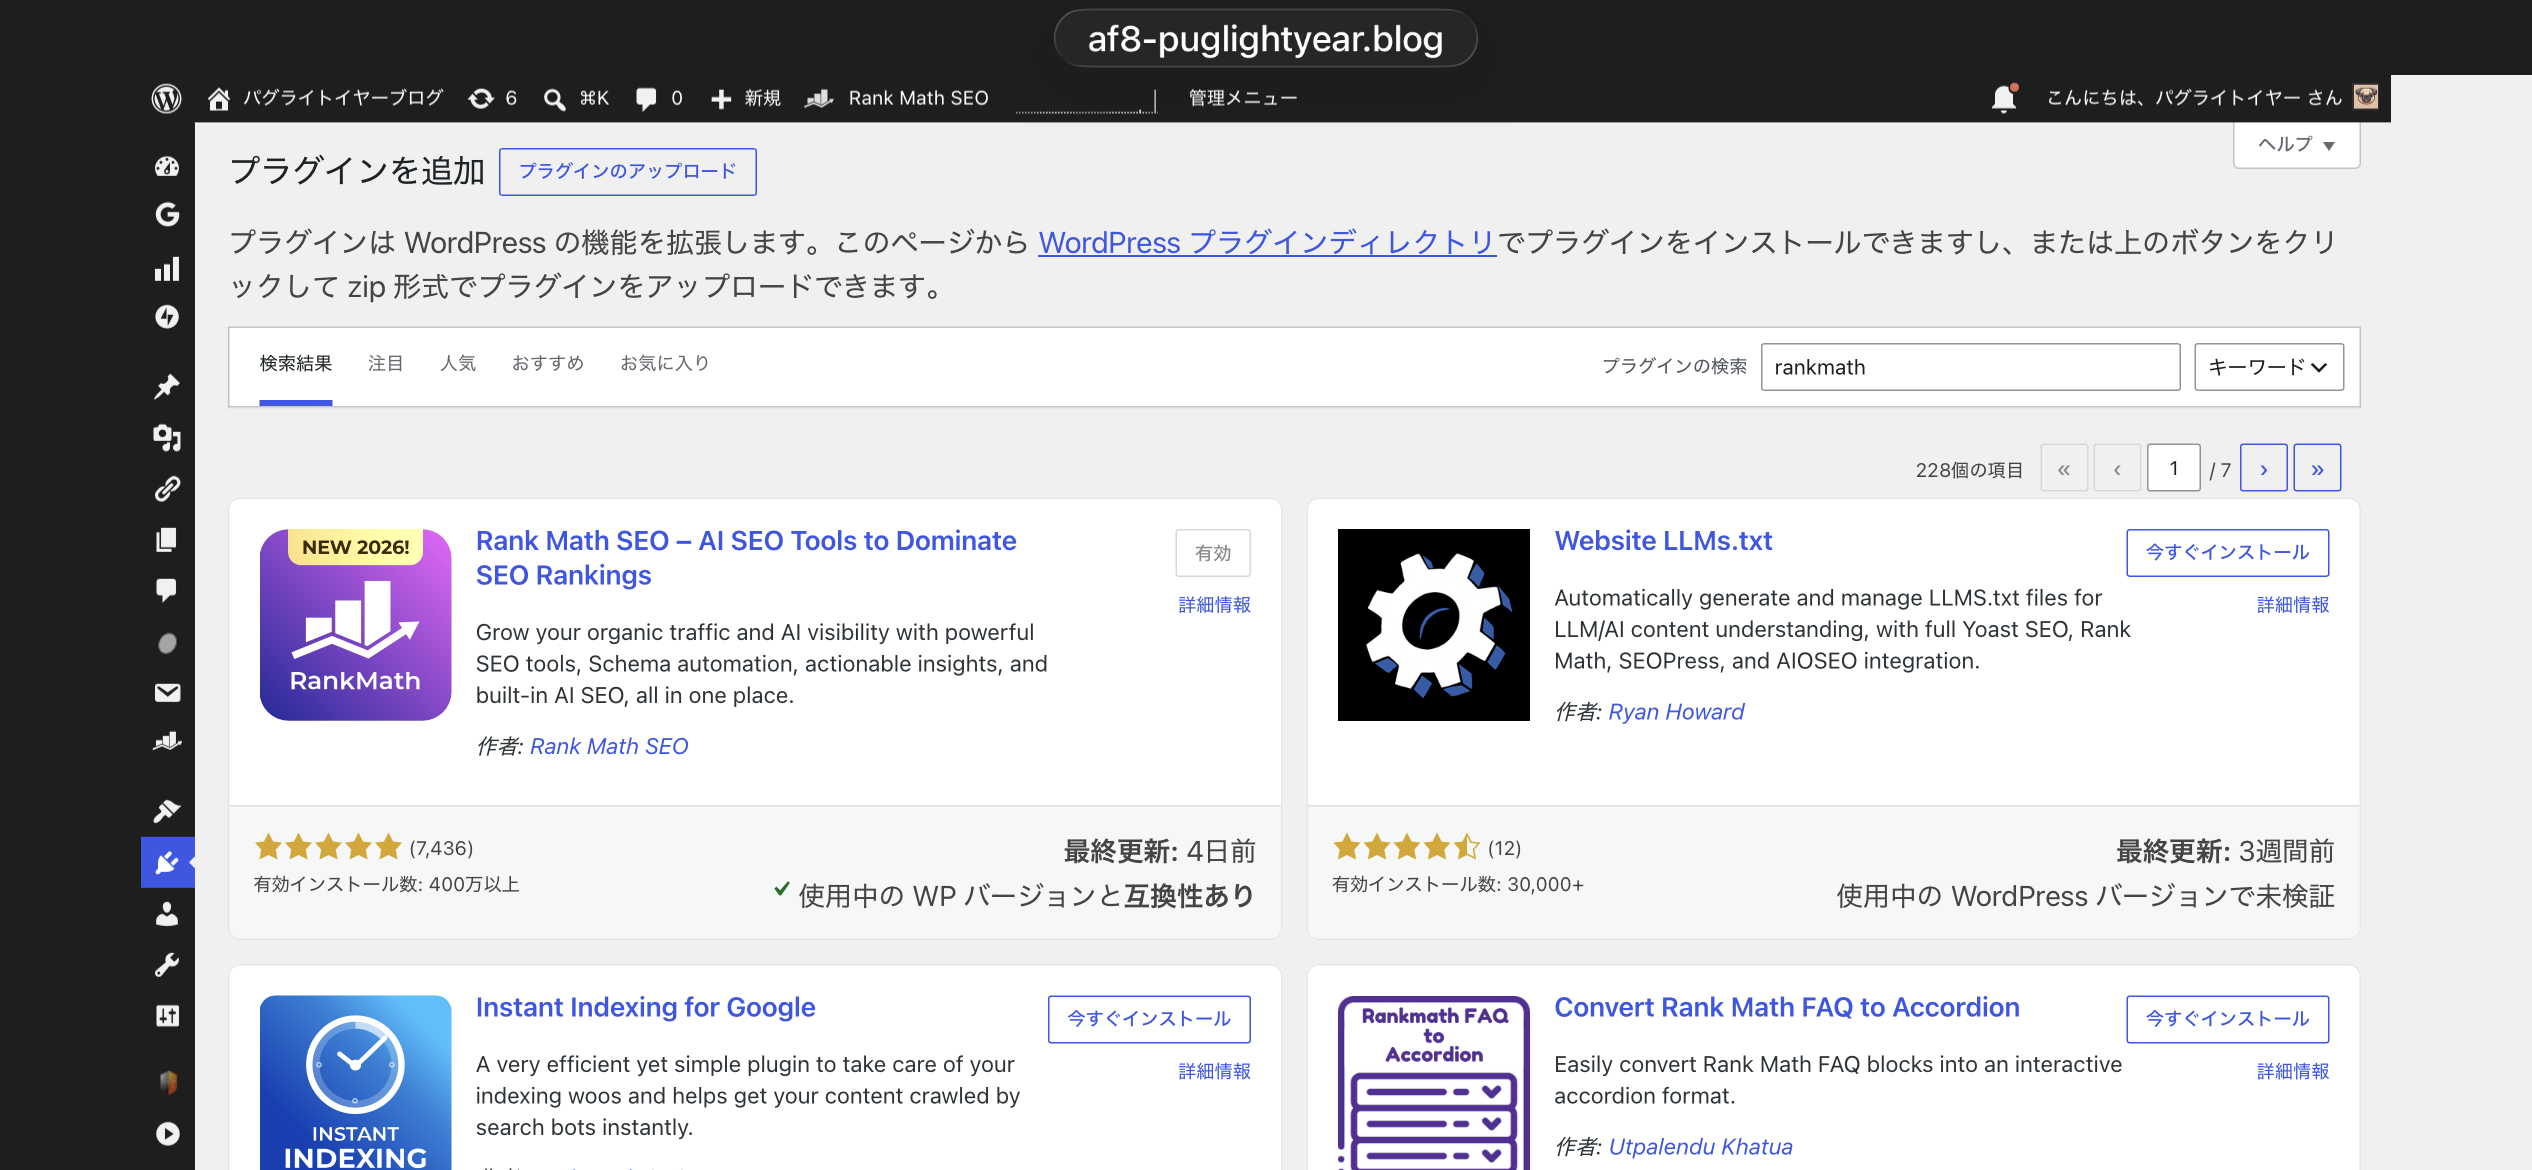This screenshot has height=1170, width=2532.
Task: Click the こんにちは、パグライトイヤー さん greeting
Action: [x=2193, y=98]
